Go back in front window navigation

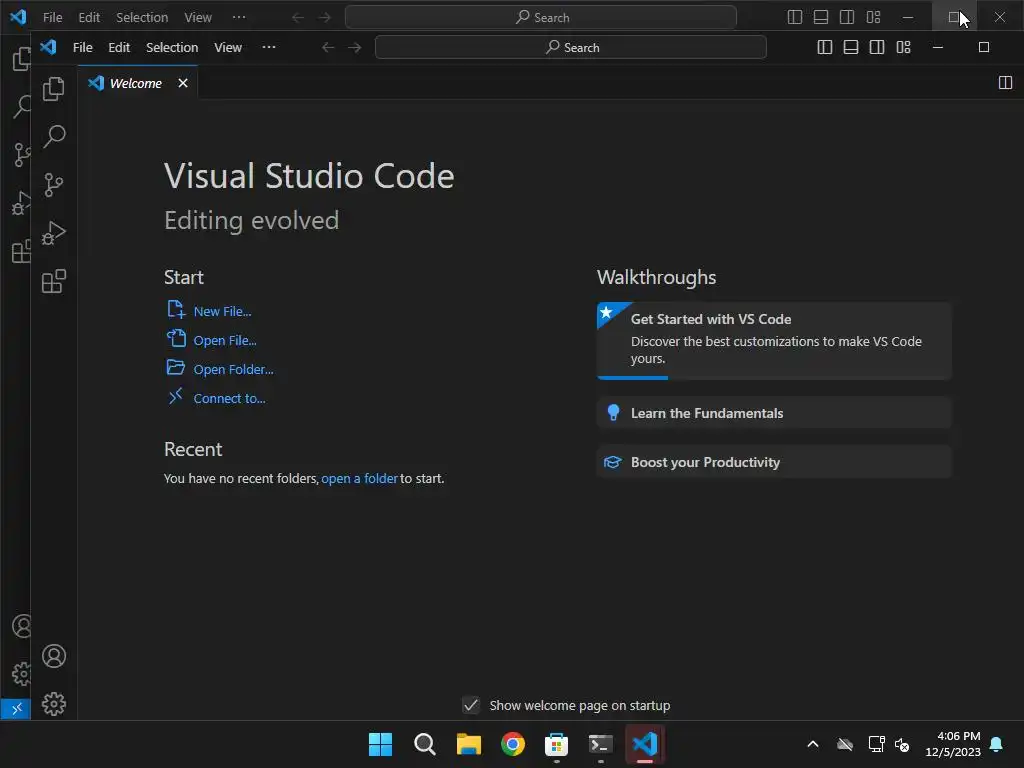(x=328, y=47)
